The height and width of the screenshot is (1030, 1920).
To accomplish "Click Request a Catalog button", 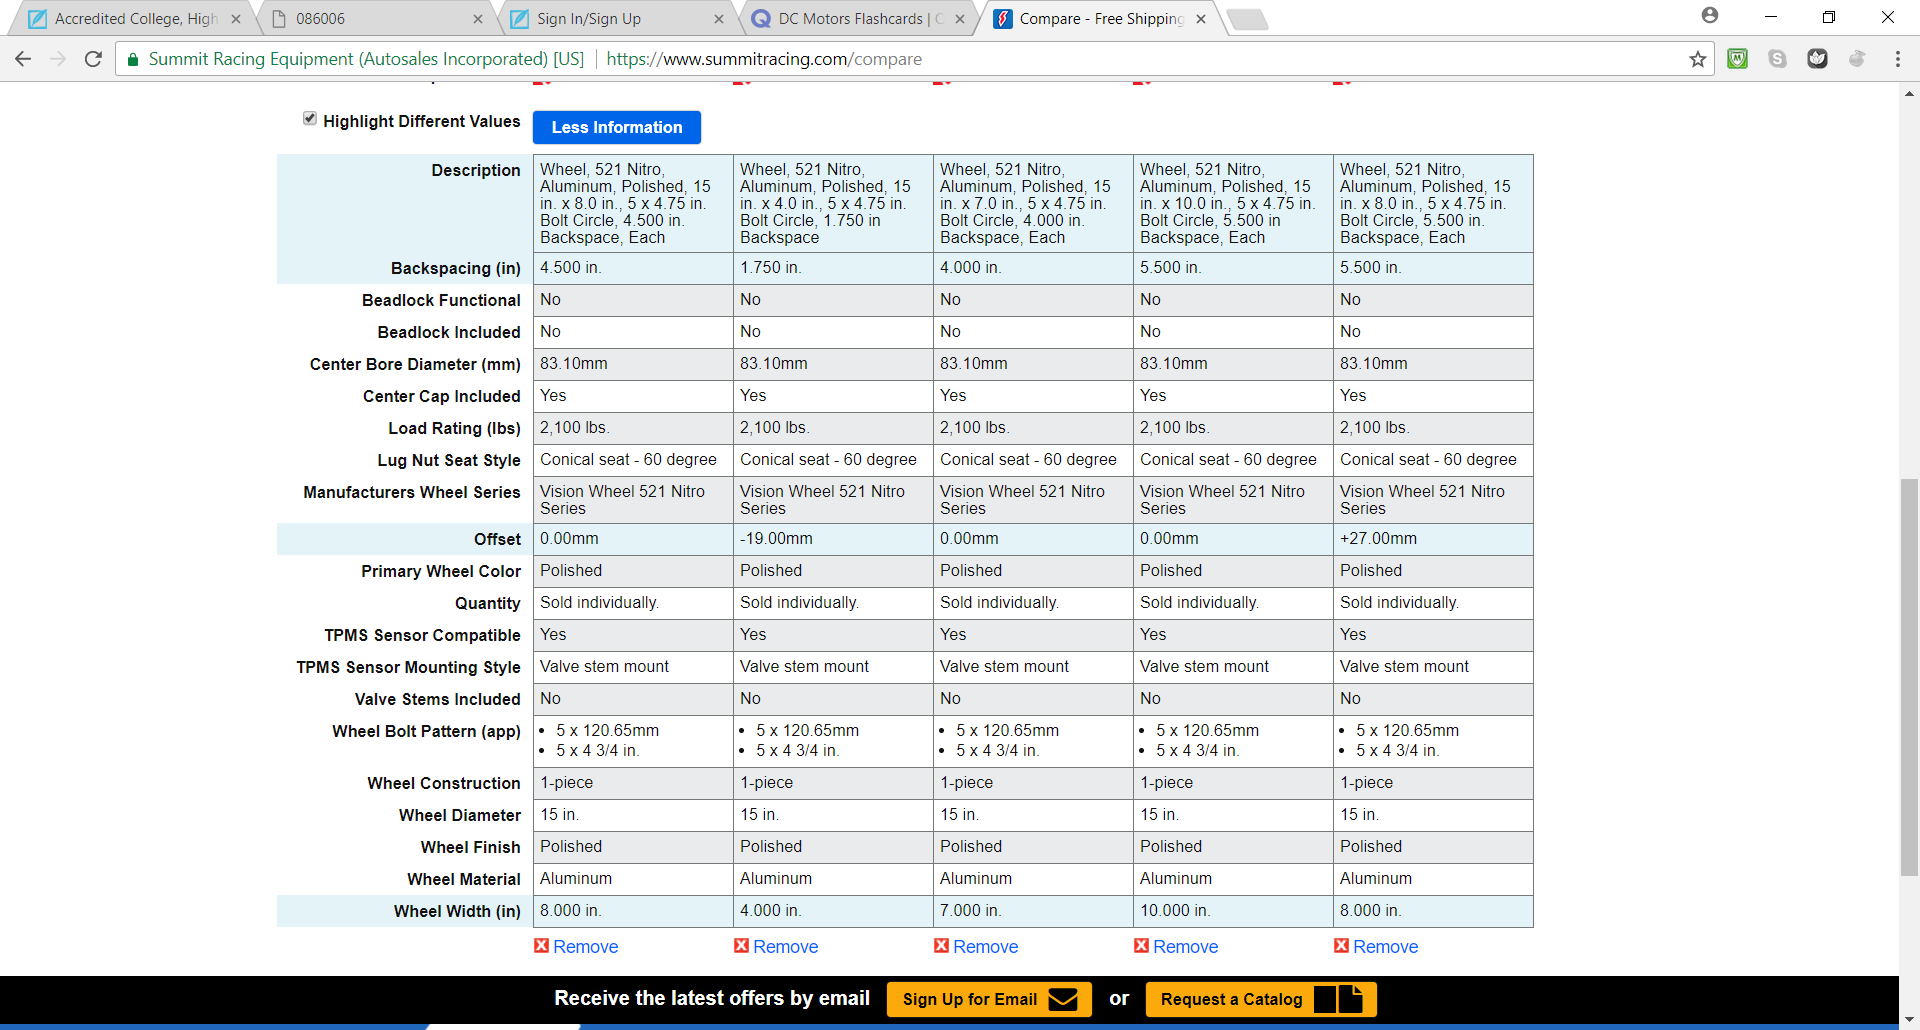I will coord(1231,999).
